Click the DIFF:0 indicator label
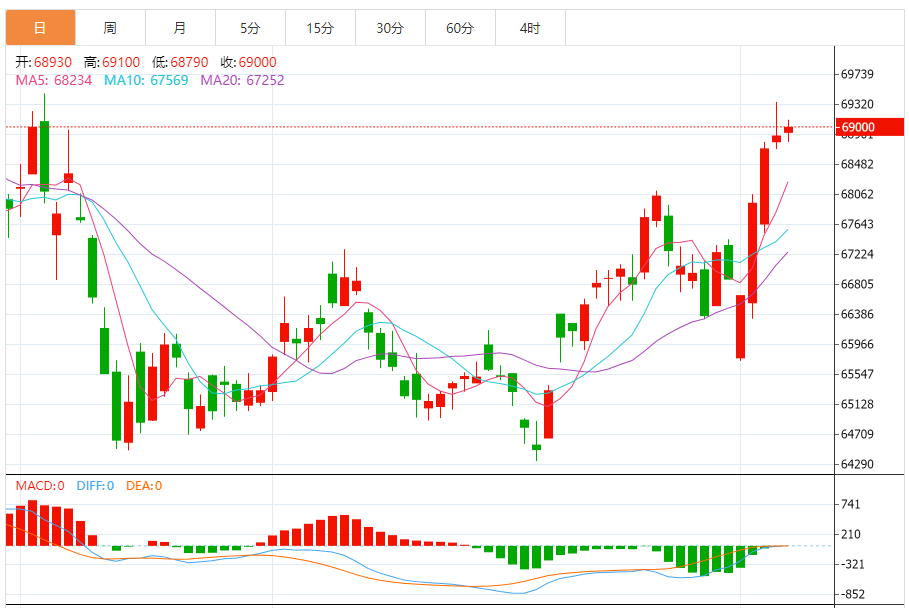 pyautogui.click(x=95, y=486)
